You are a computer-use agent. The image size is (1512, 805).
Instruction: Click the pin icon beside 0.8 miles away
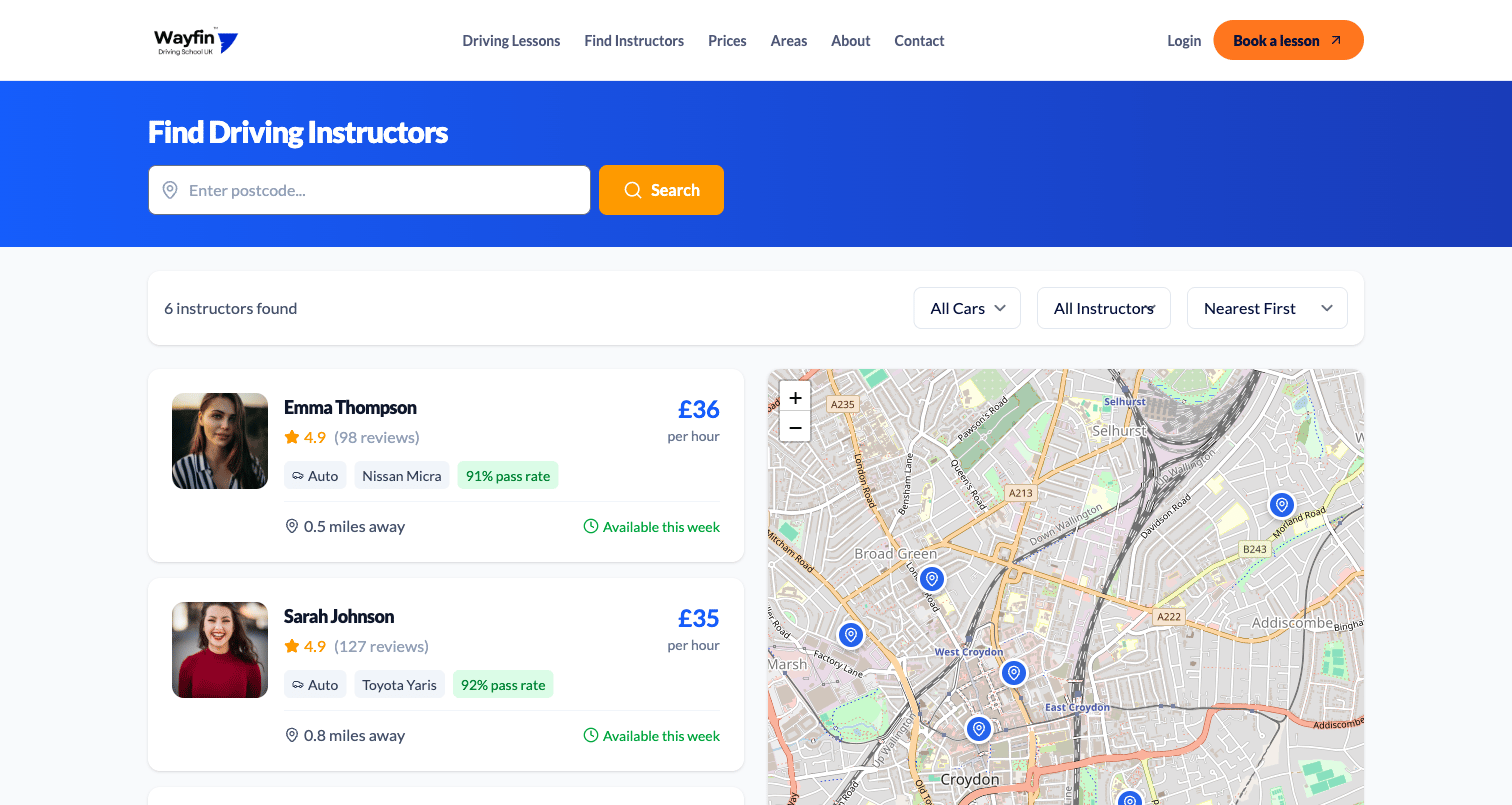tap(292, 735)
